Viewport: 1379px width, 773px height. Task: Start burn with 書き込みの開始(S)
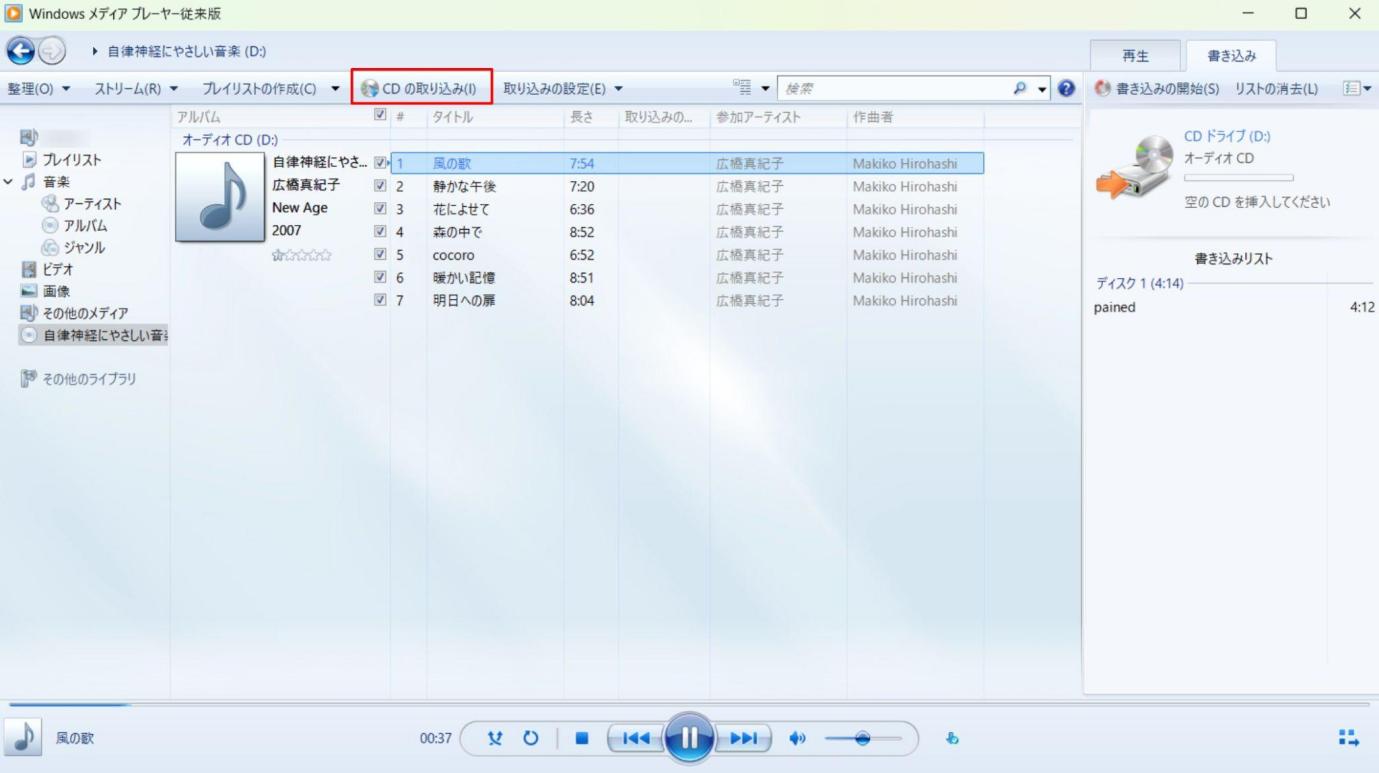pyautogui.click(x=1158, y=89)
